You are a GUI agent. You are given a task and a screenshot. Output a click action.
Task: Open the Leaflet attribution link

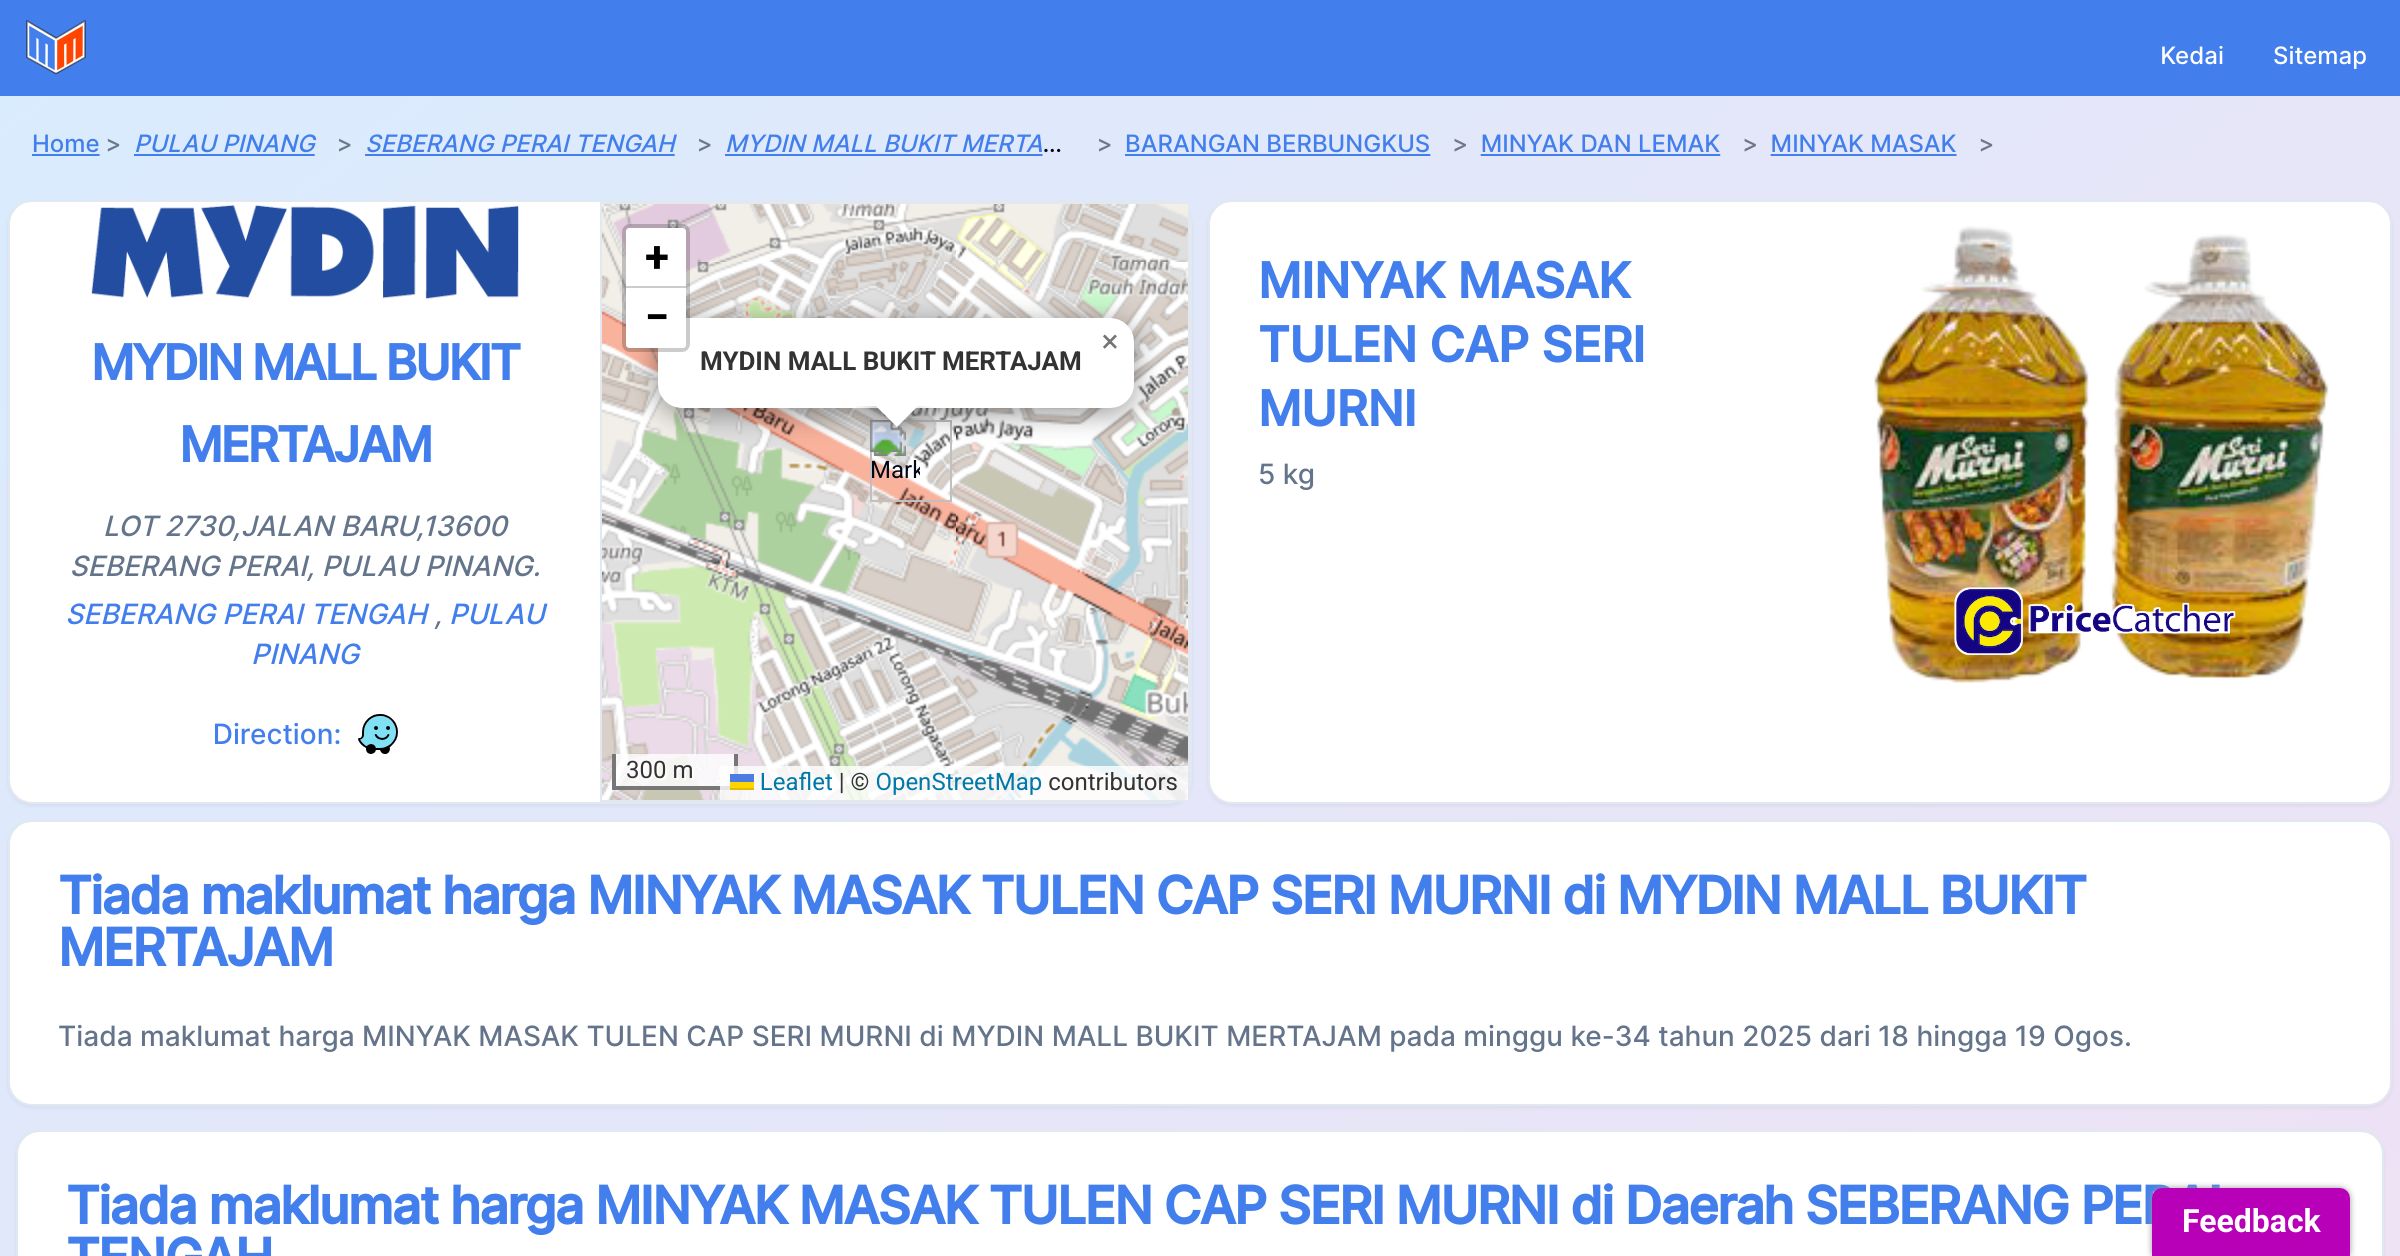pos(795,782)
